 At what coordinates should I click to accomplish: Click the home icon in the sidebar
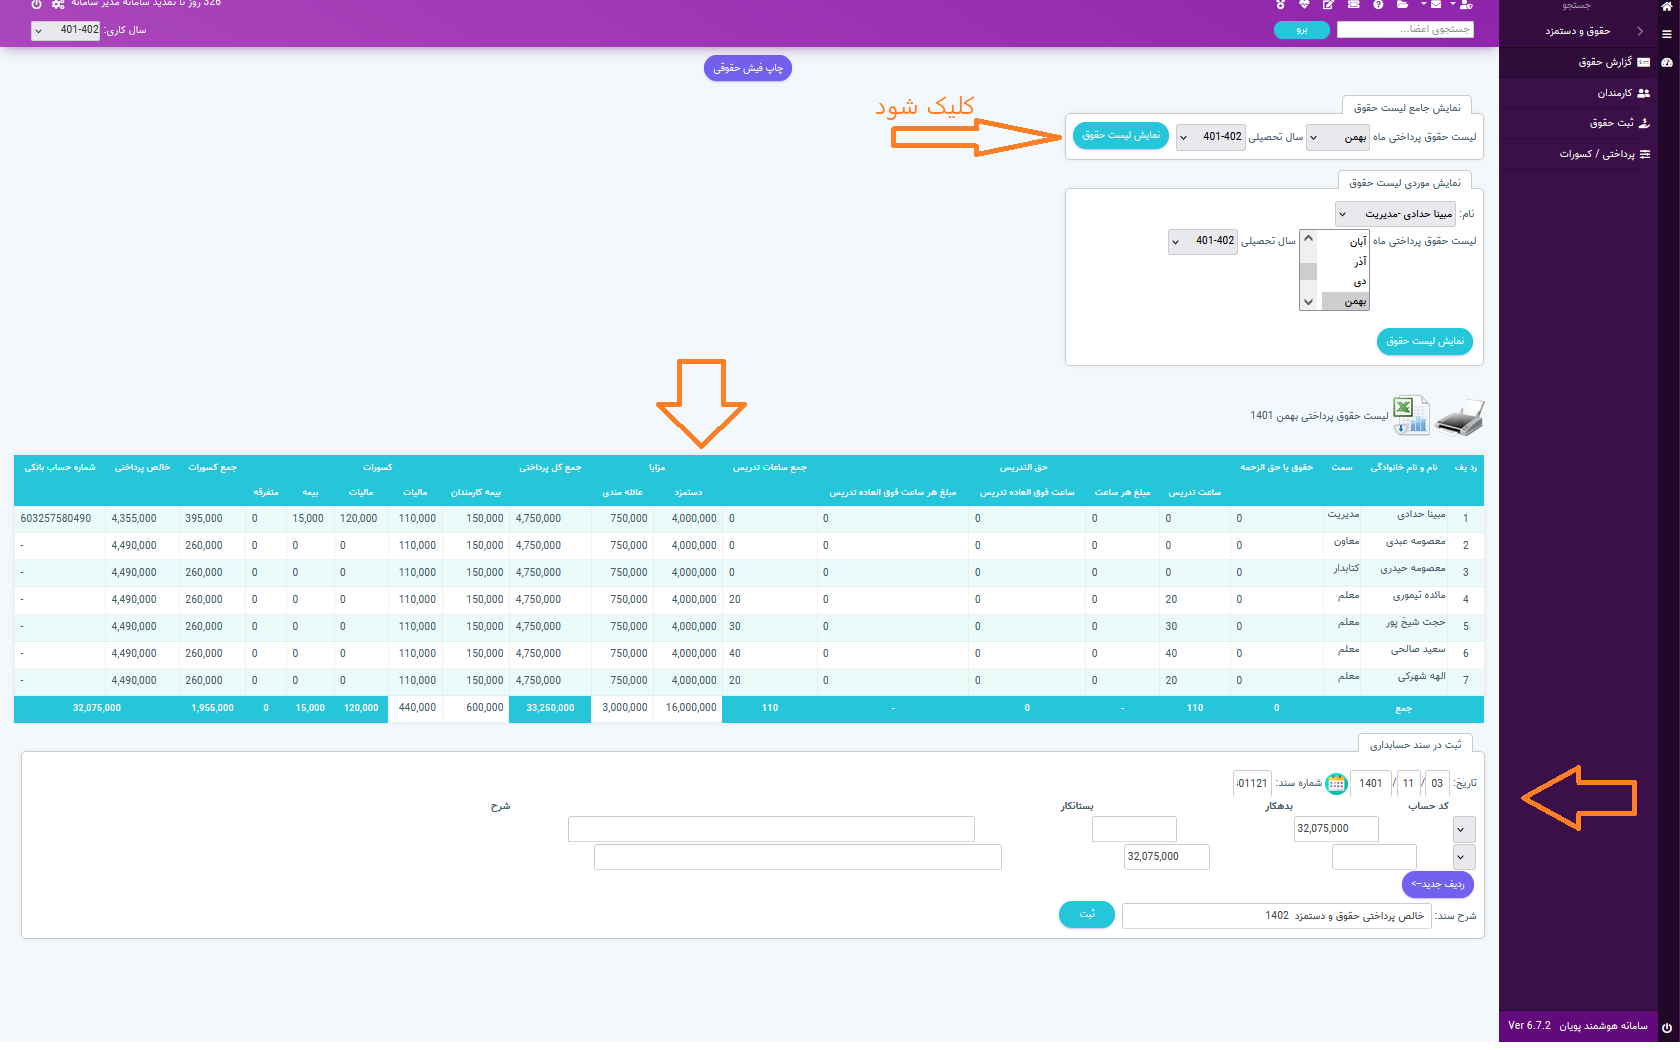pos(1667,6)
